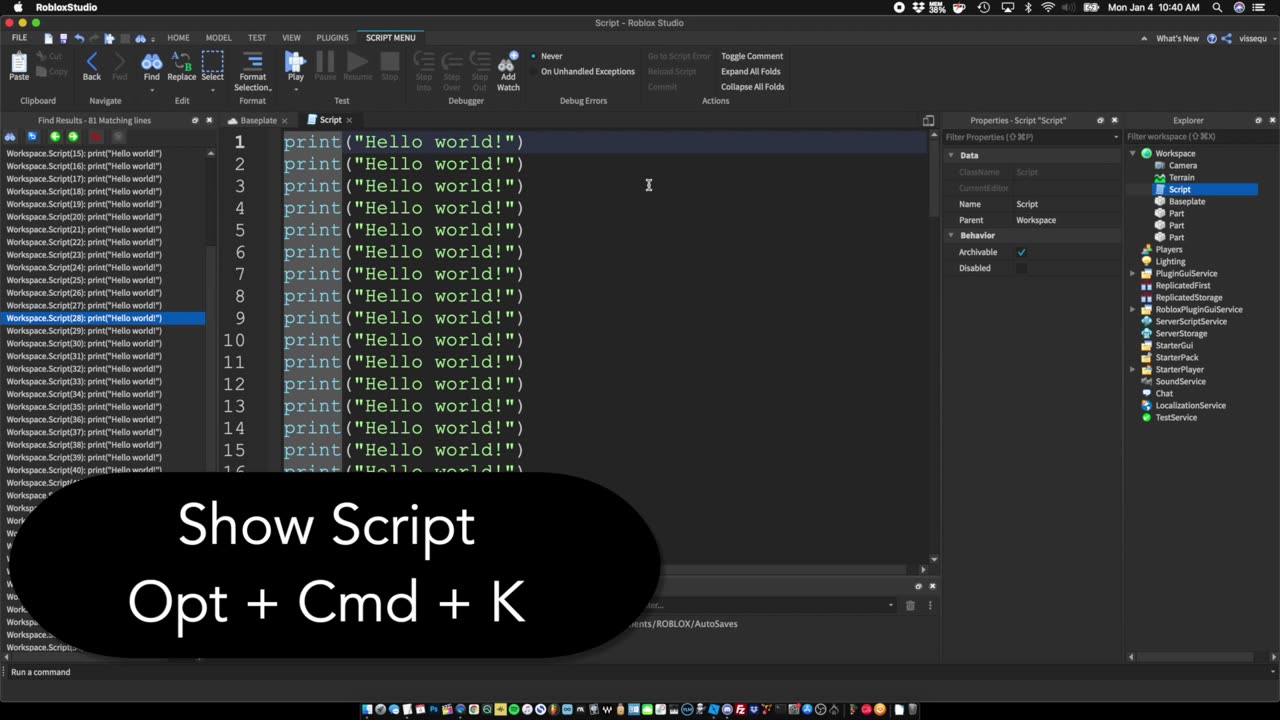Switch to the TEST ribbon tab
Screen dimensions: 1280x720
click(x=257, y=38)
